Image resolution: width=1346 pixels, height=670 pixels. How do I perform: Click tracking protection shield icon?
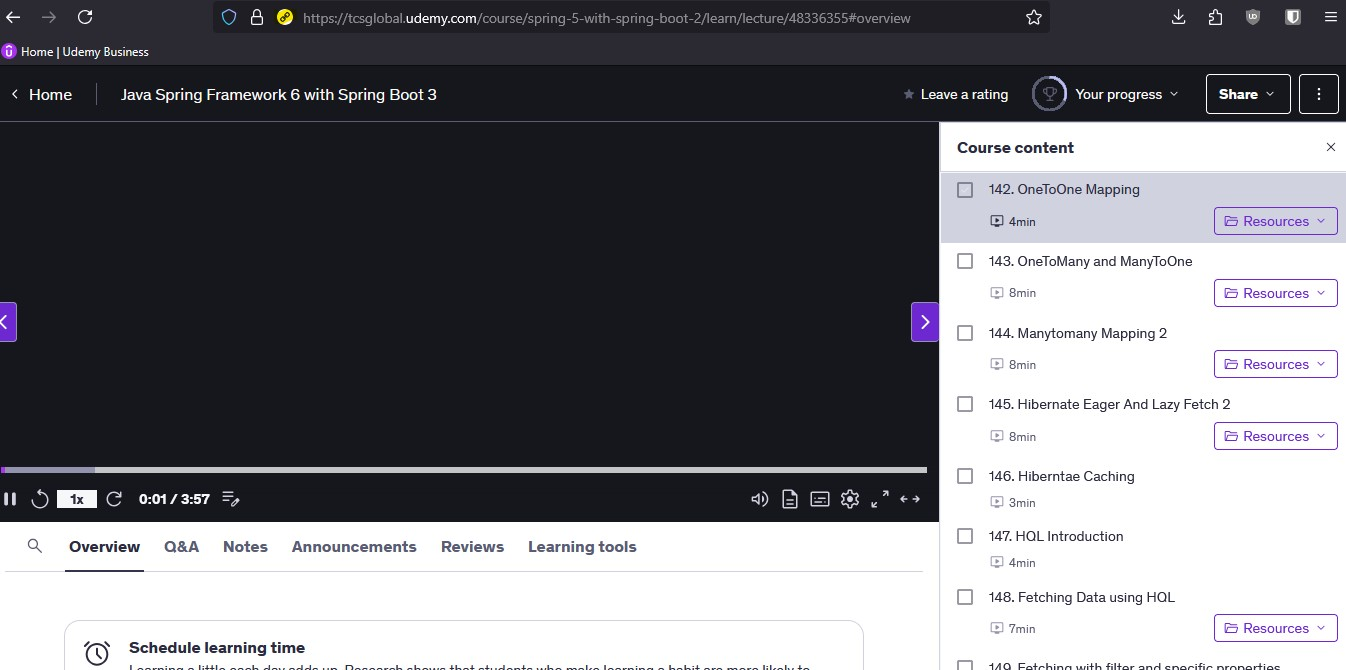[x=229, y=17]
